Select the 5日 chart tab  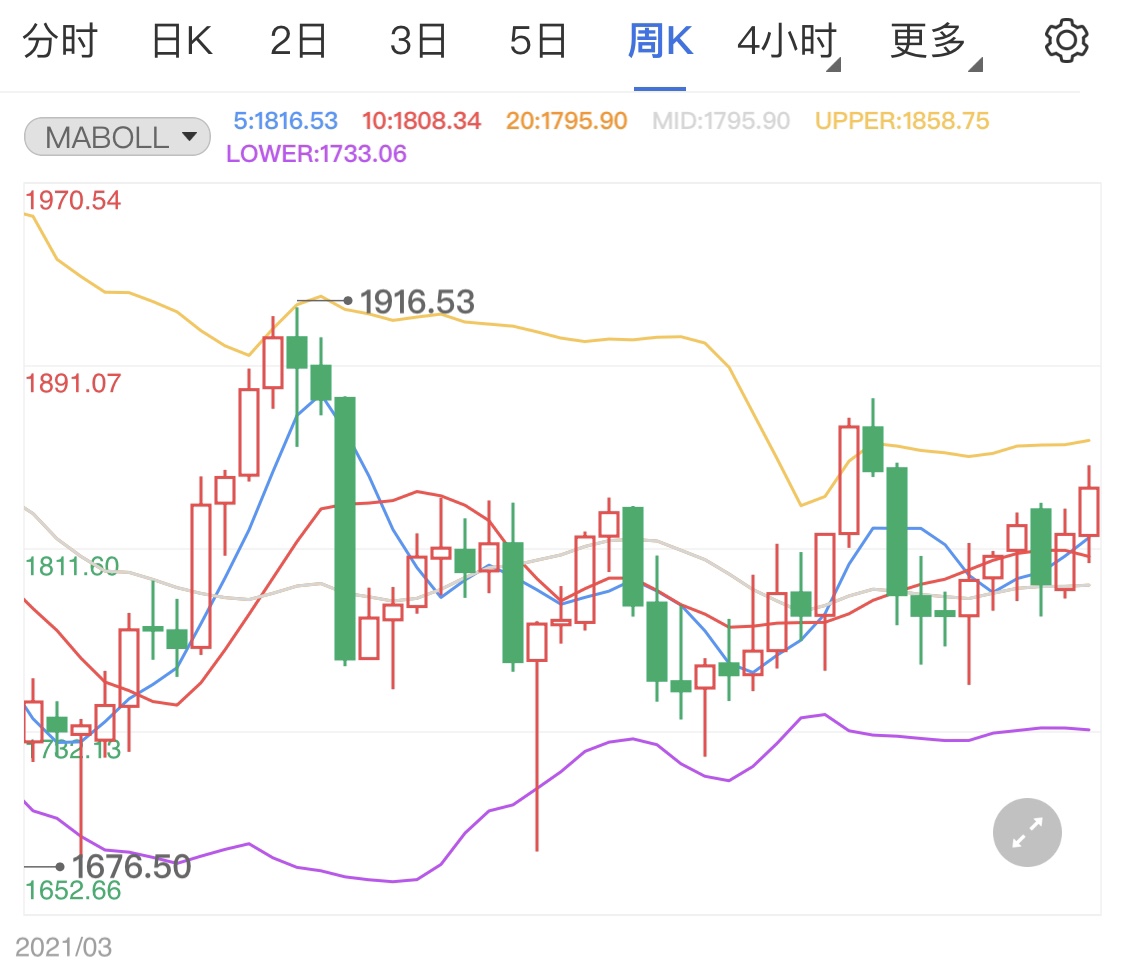click(x=538, y=41)
